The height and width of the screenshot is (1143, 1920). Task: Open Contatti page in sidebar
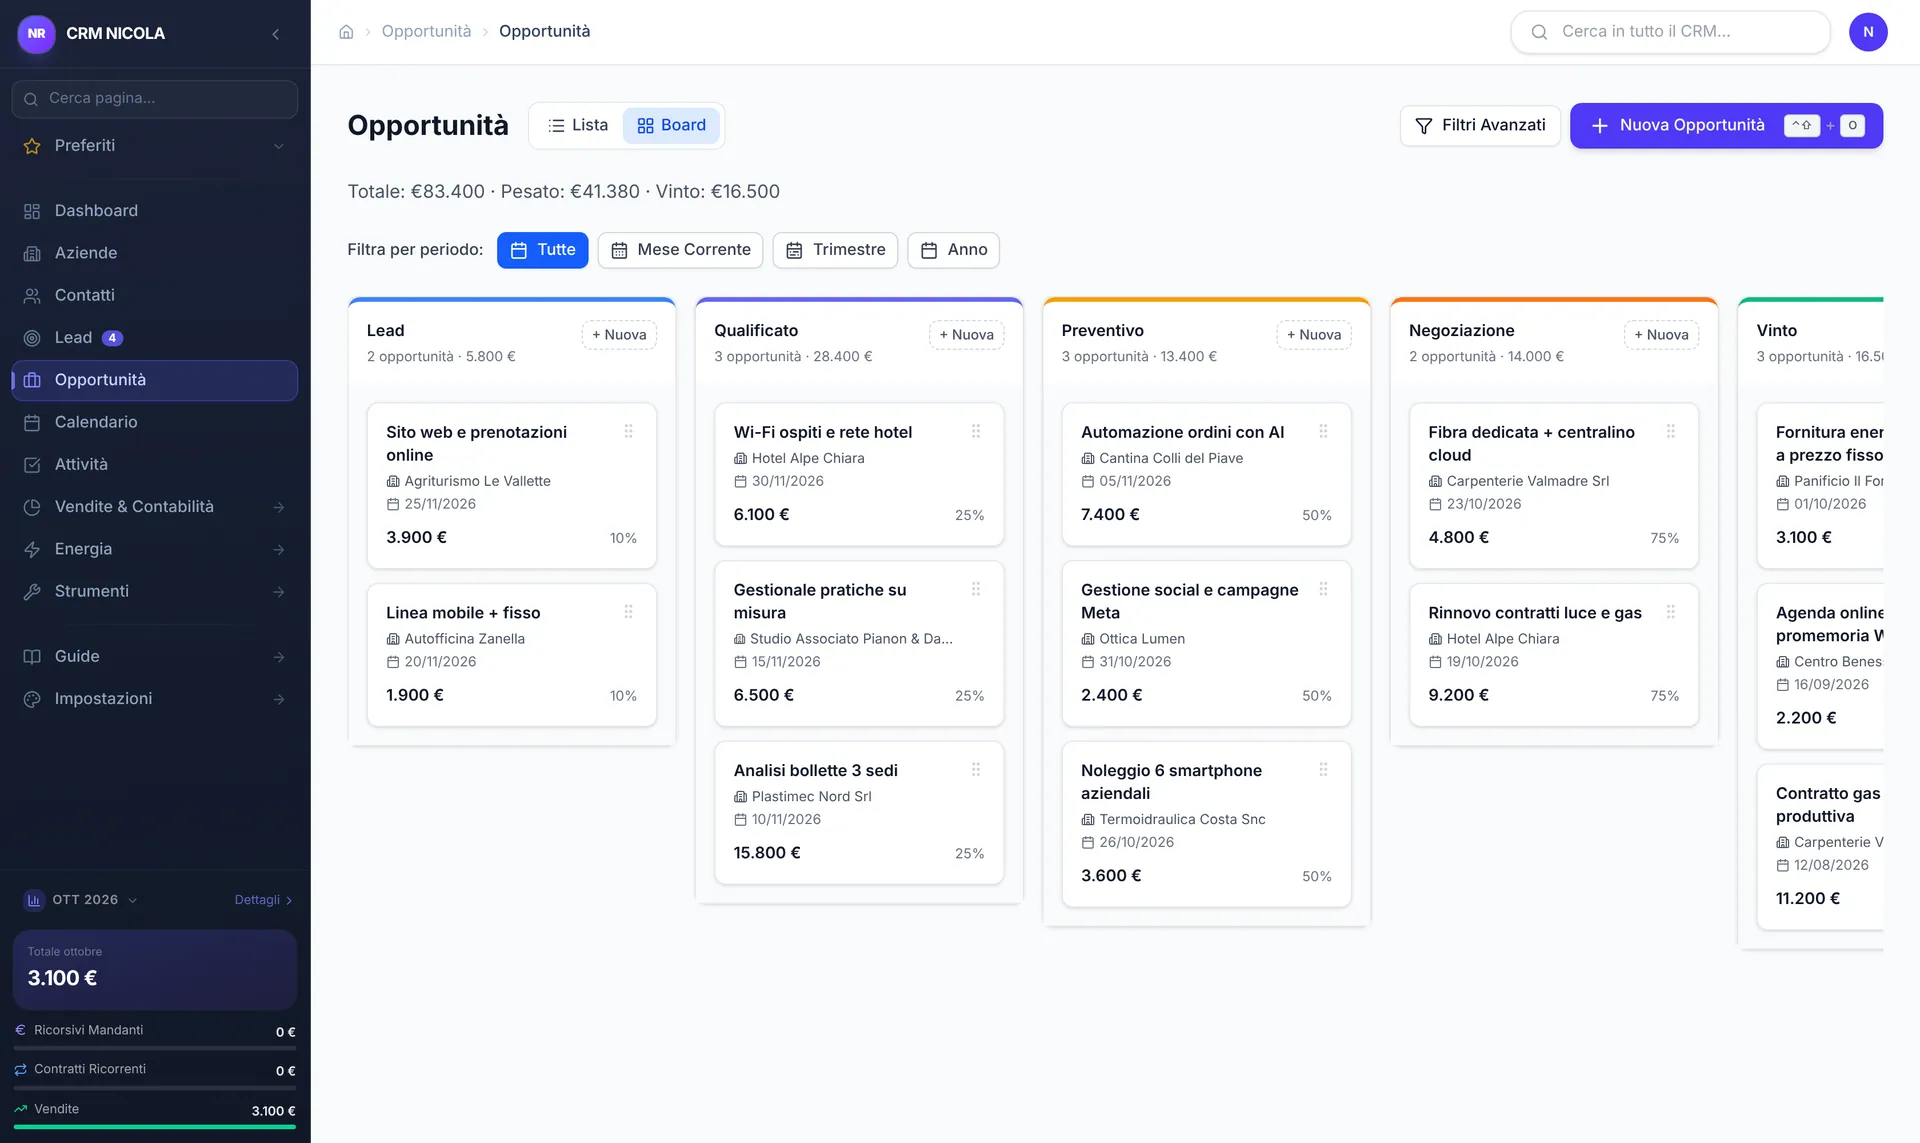(155, 295)
